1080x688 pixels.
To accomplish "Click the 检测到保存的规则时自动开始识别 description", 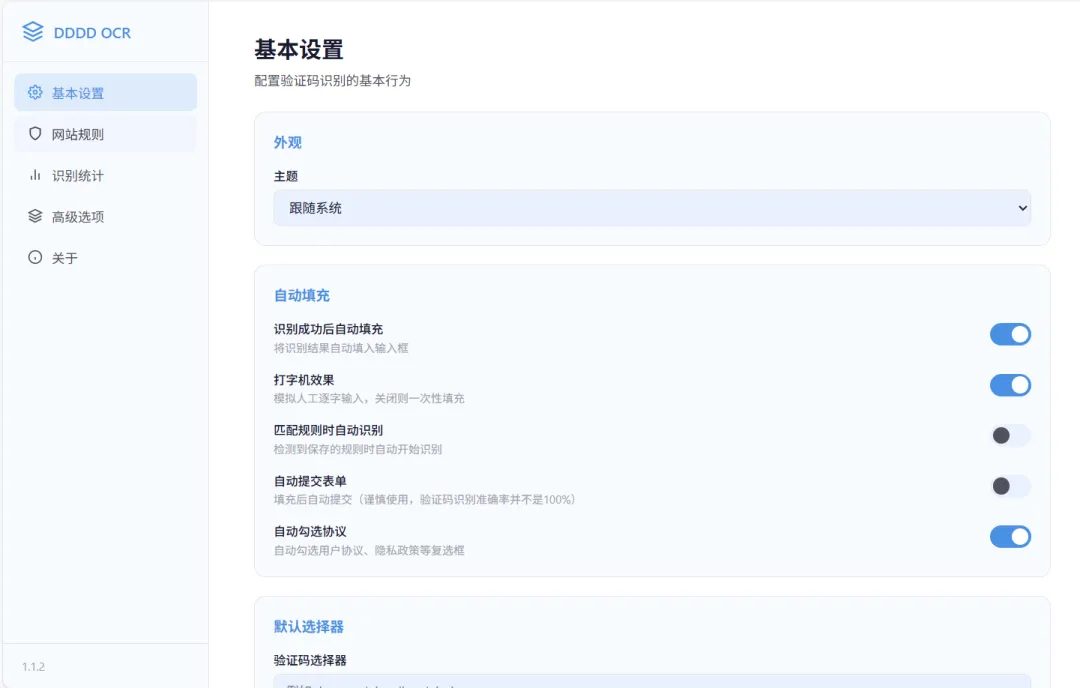I will coord(357,449).
